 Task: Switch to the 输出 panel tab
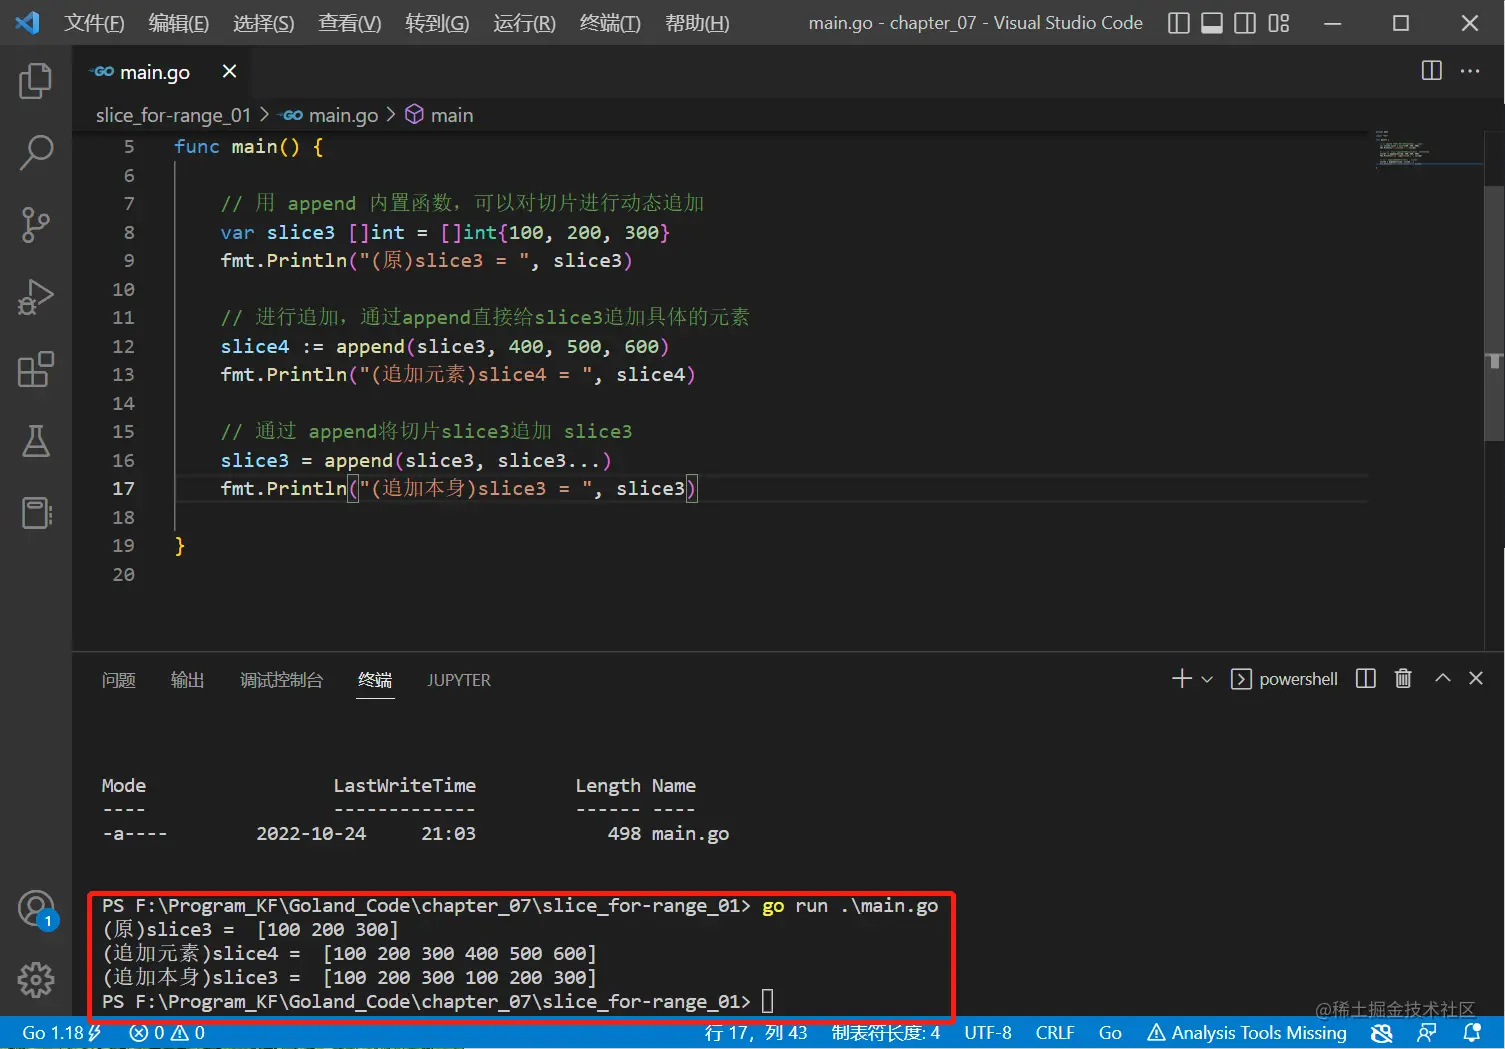pyautogui.click(x=187, y=680)
